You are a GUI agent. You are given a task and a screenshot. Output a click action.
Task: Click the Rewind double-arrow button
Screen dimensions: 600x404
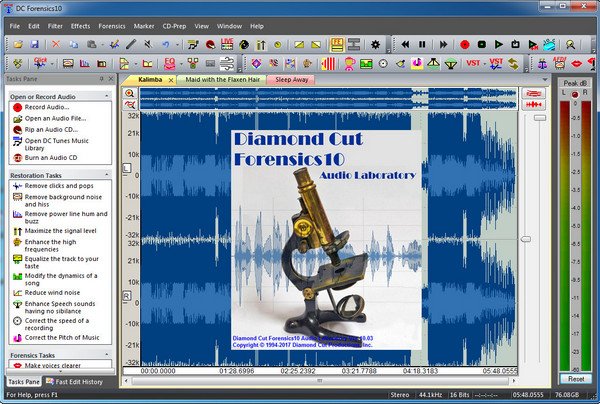[405, 45]
